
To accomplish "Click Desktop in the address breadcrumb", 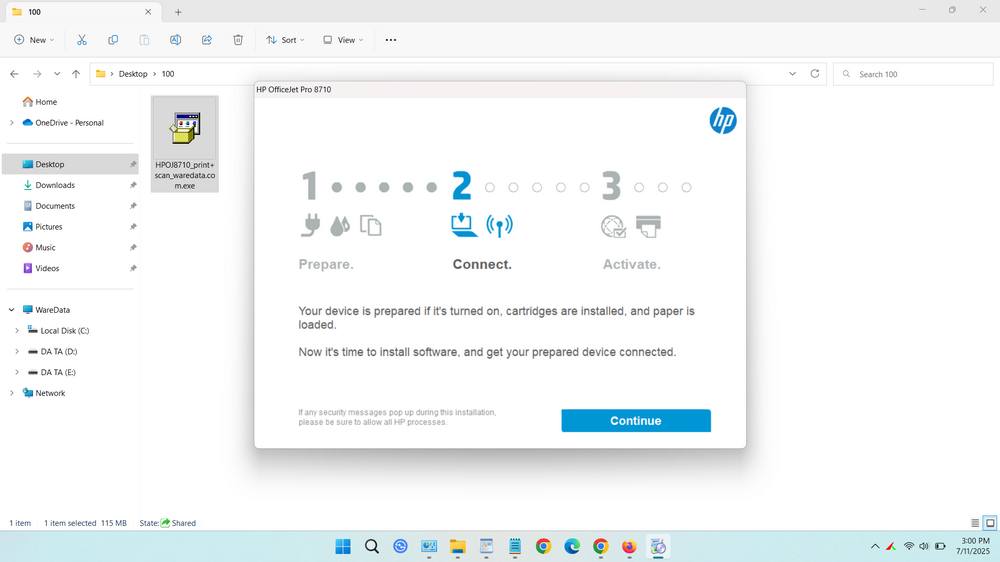I will [x=133, y=74].
